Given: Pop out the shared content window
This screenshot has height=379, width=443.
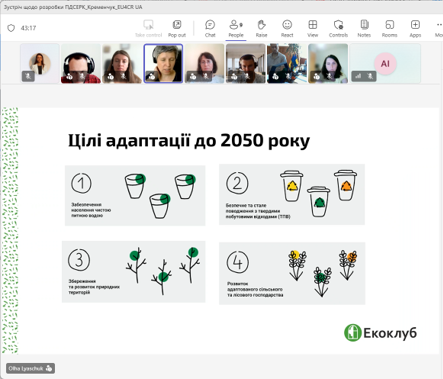Looking at the screenshot, I should [x=177, y=28].
